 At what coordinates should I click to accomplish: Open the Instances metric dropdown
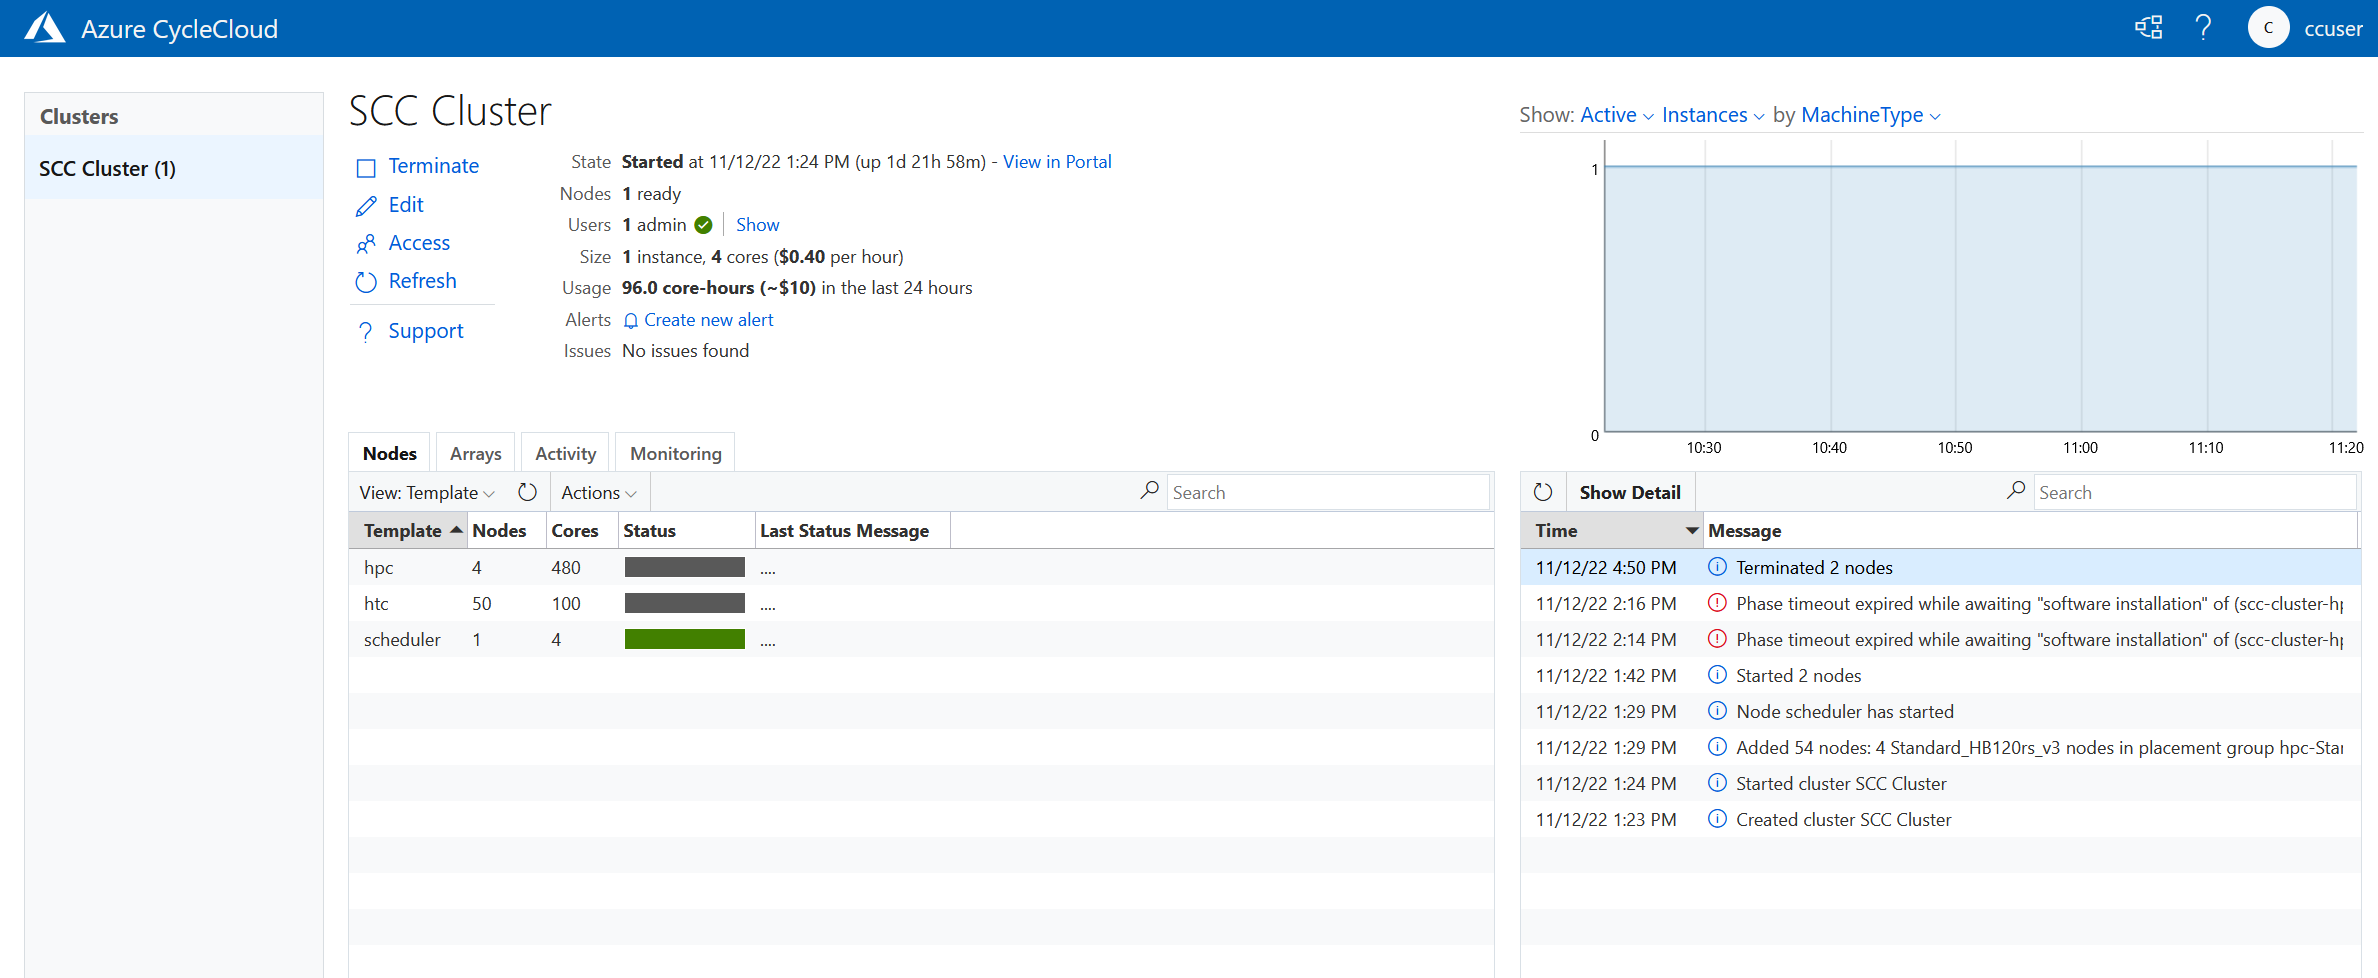pyautogui.click(x=1713, y=115)
